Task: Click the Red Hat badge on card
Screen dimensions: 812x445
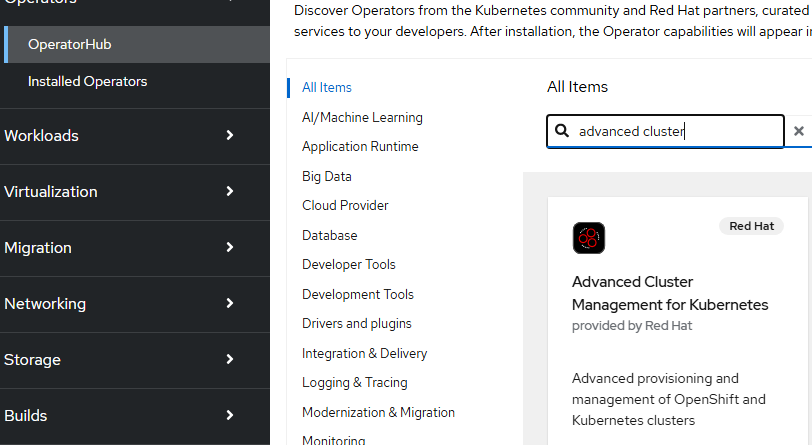Action: [x=751, y=226]
